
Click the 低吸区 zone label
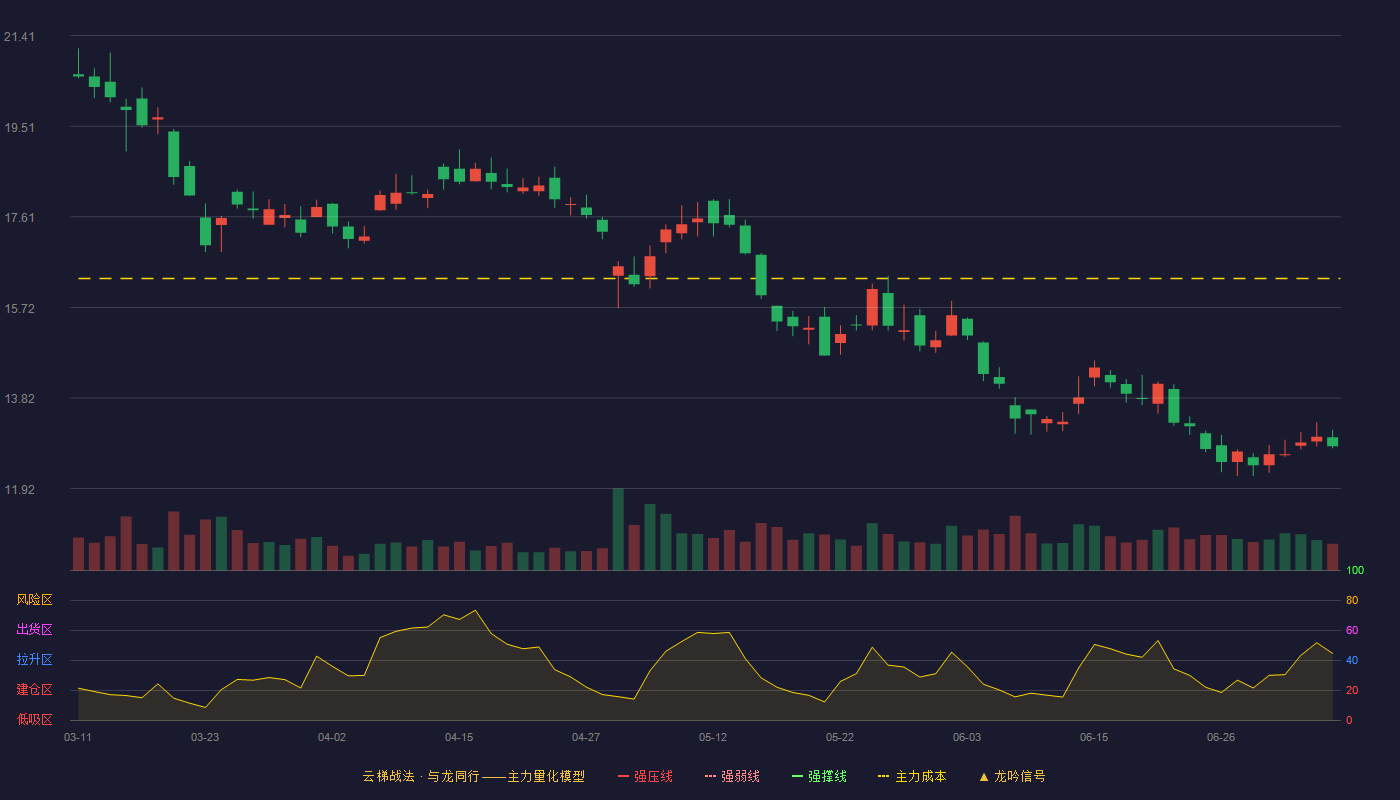pyautogui.click(x=34, y=719)
